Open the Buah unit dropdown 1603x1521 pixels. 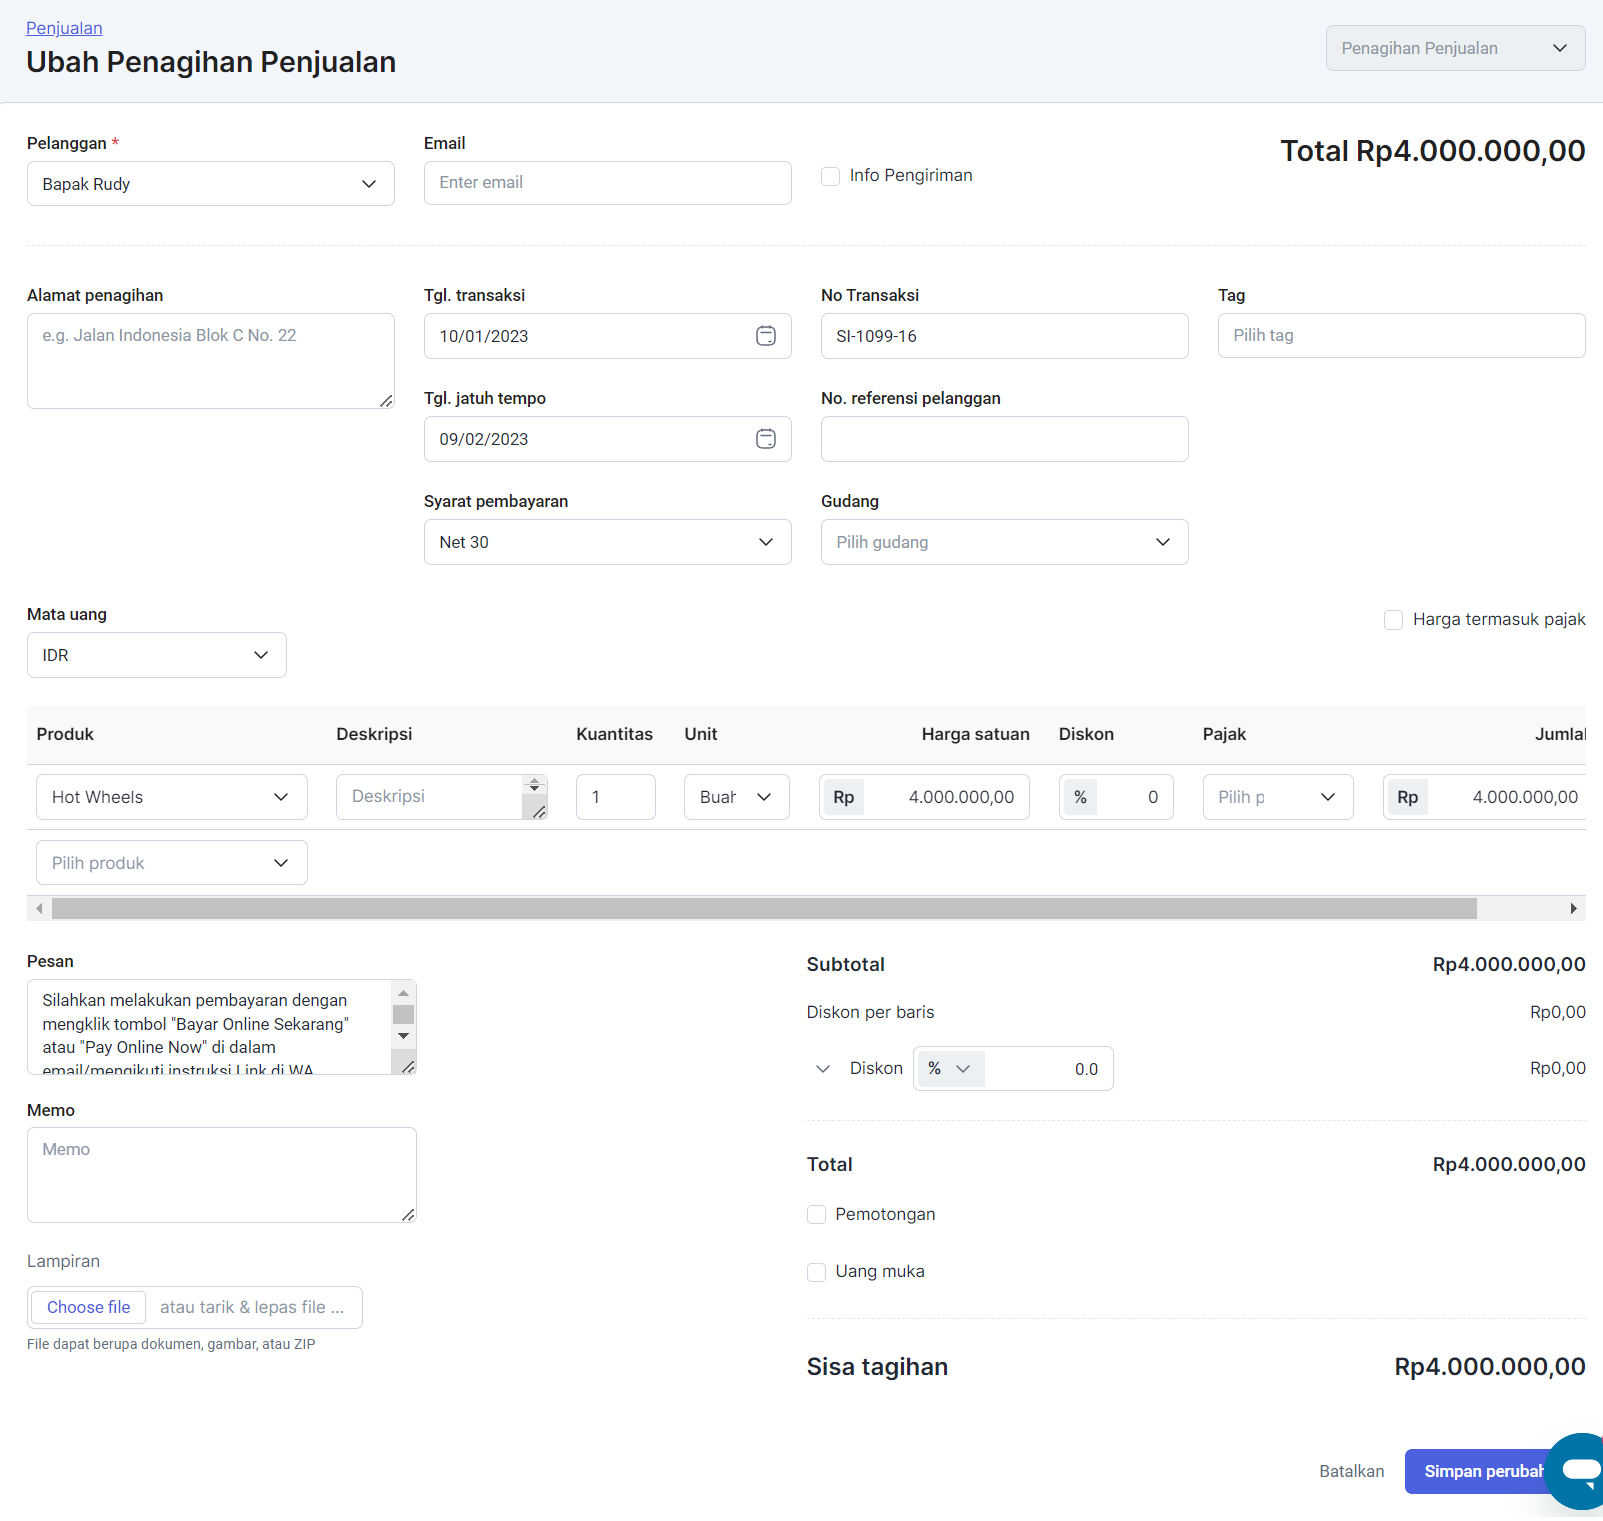click(737, 797)
